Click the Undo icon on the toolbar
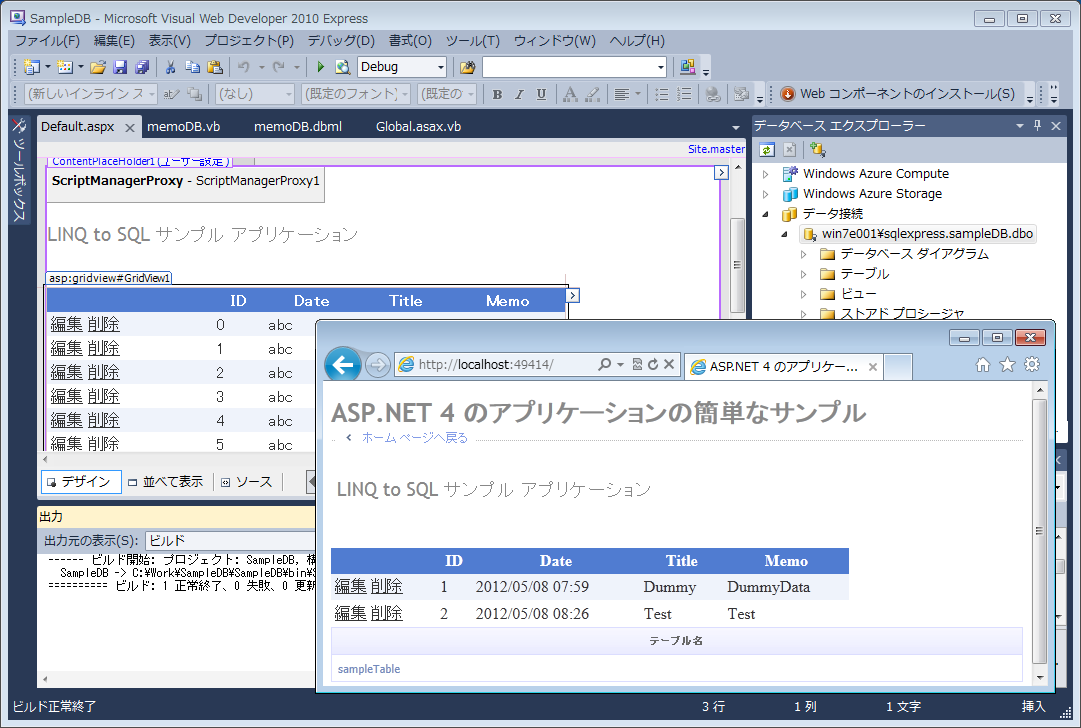Image resolution: width=1081 pixels, height=728 pixels. [244, 66]
